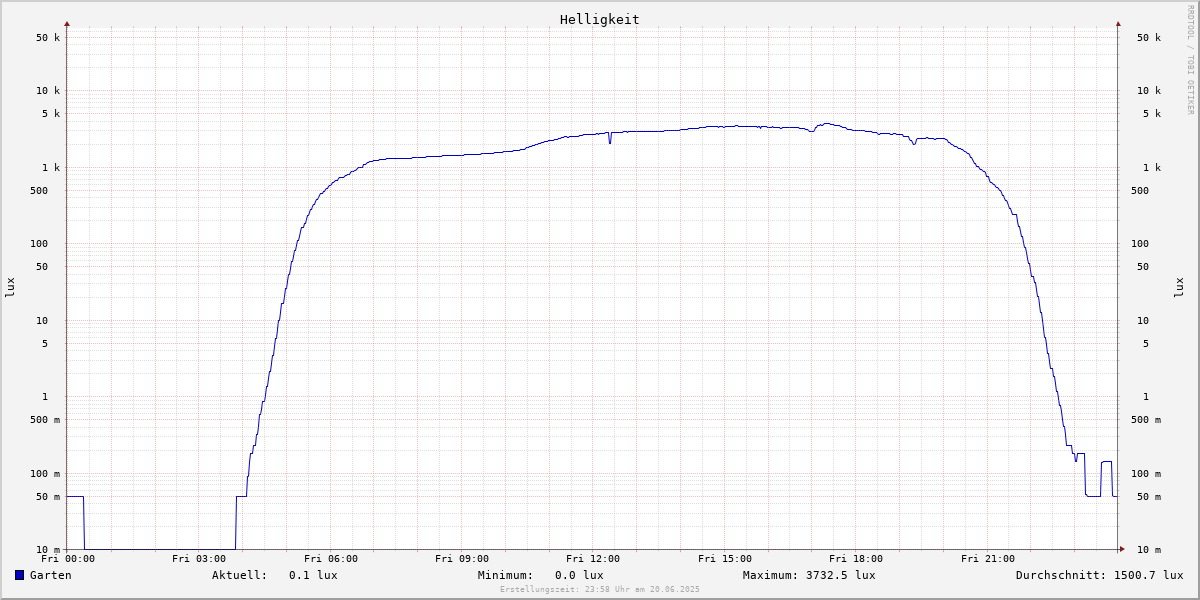
Task: Click the Fri 12:00 time axis label
Action: 593,559
